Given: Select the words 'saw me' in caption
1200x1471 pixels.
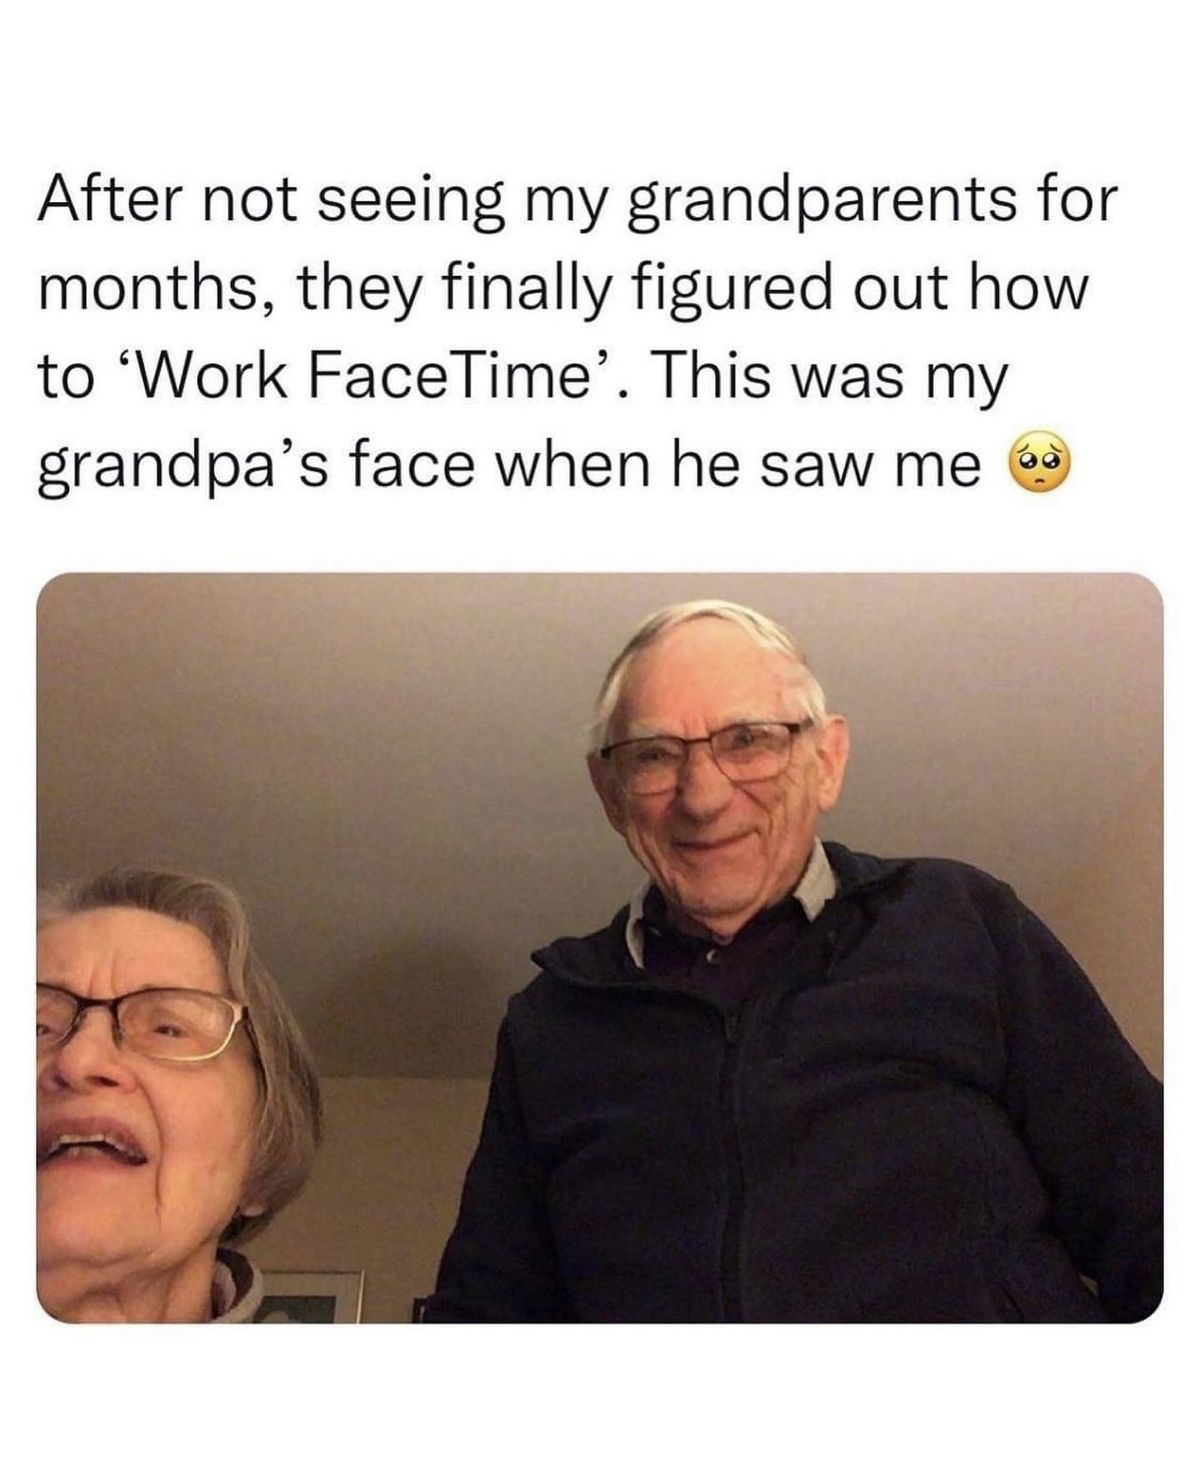Looking at the screenshot, I should [x=874, y=465].
